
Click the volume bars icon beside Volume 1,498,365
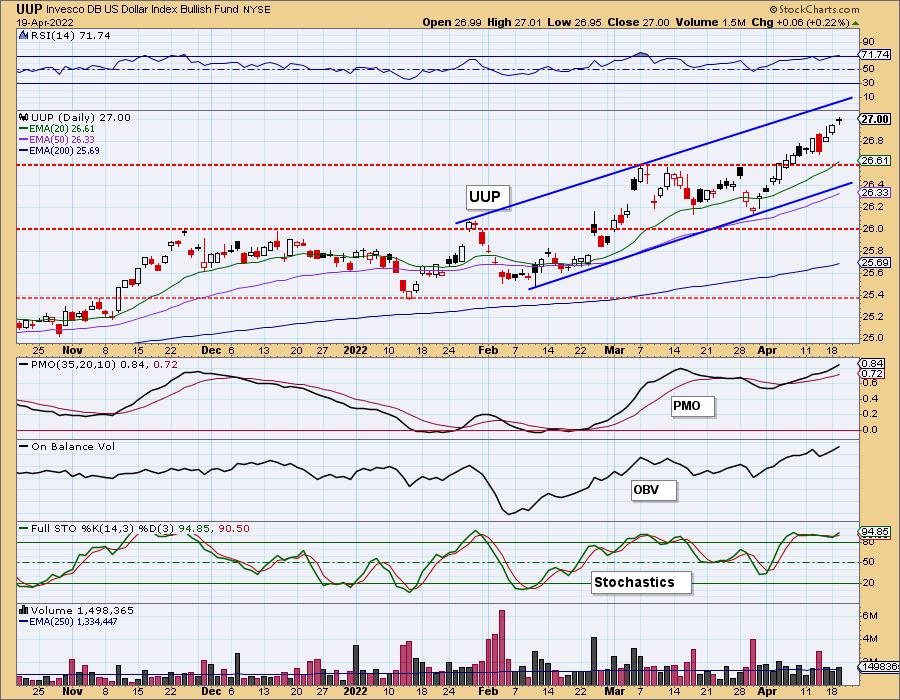(24, 610)
